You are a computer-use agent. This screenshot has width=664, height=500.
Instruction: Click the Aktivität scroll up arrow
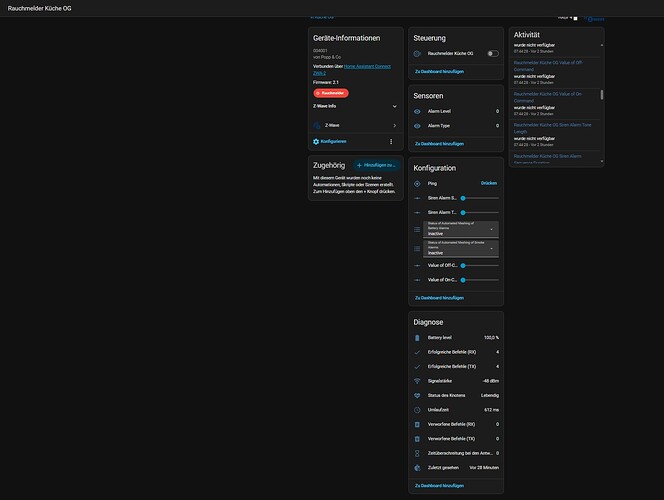[602, 45]
